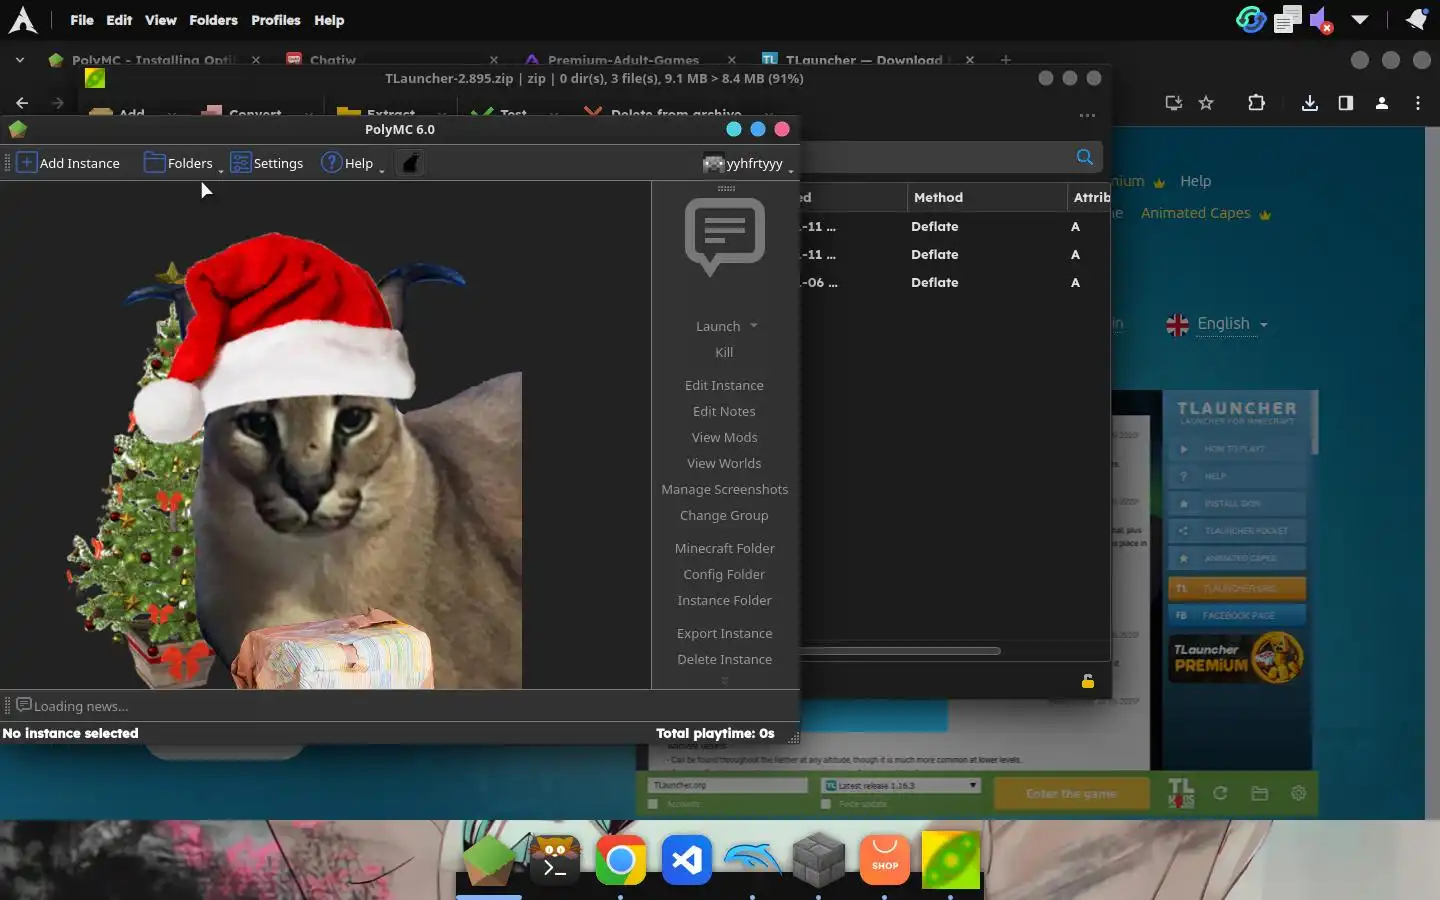1440x900 pixels.
Task: Open Instance Folder from PolyMC panel
Action: point(724,600)
